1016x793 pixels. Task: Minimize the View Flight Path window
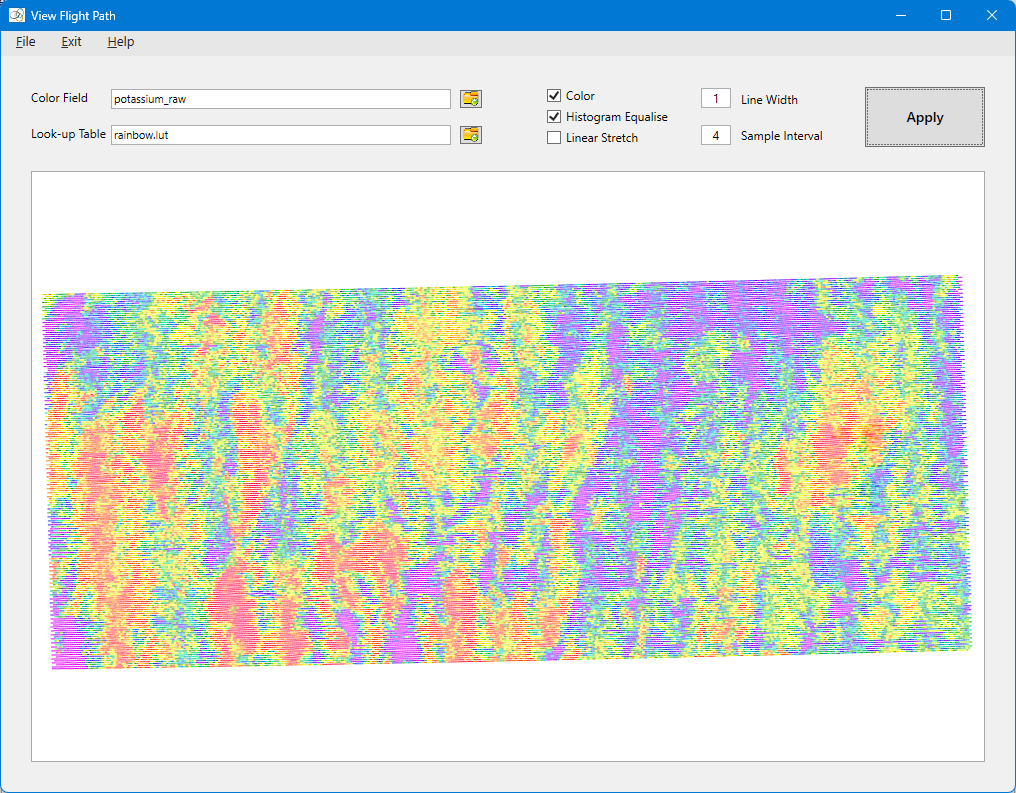pyautogui.click(x=901, y=15)
